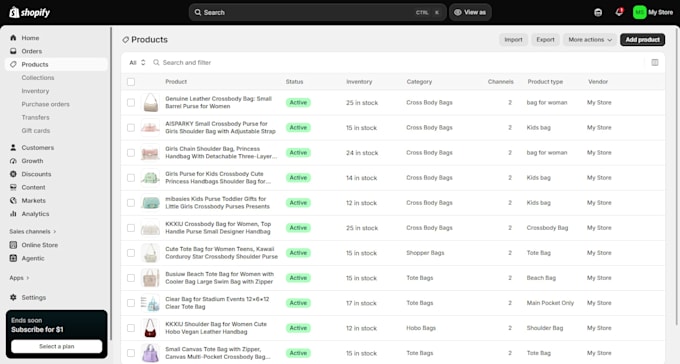Screen dimensions: 680x364
Task: Check the Cute Tote Bag row
Action: (x=131, y=253)
